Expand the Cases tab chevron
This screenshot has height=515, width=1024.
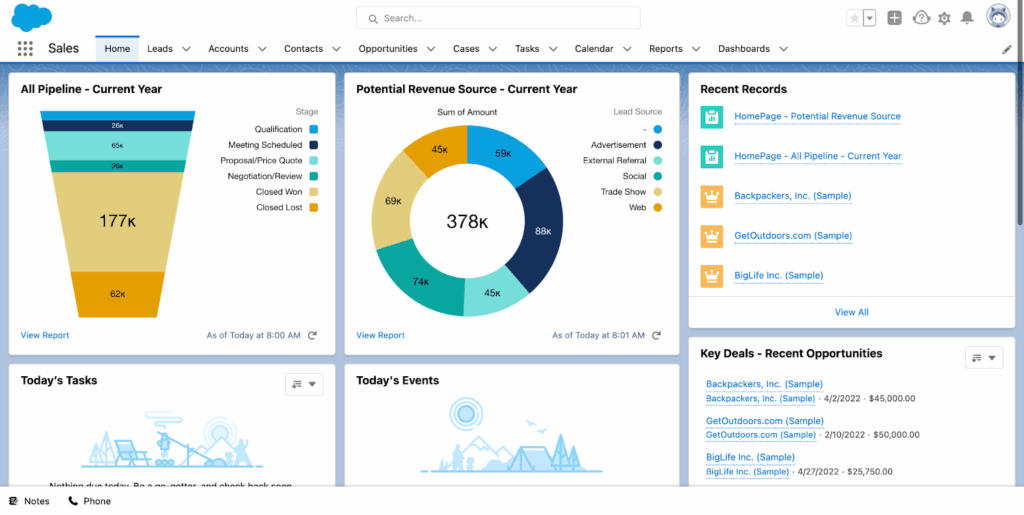tap(492, 49)
